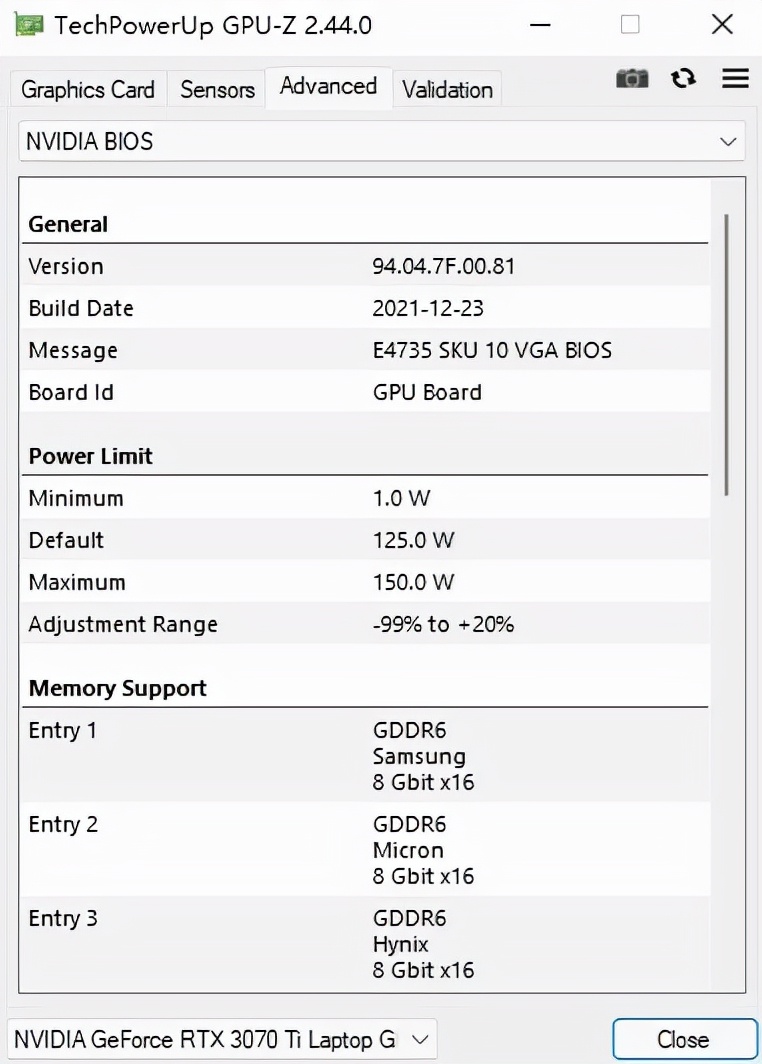Select the Maximum power limit row
This screenshot has width=762, height=1064.
[365, 582]
